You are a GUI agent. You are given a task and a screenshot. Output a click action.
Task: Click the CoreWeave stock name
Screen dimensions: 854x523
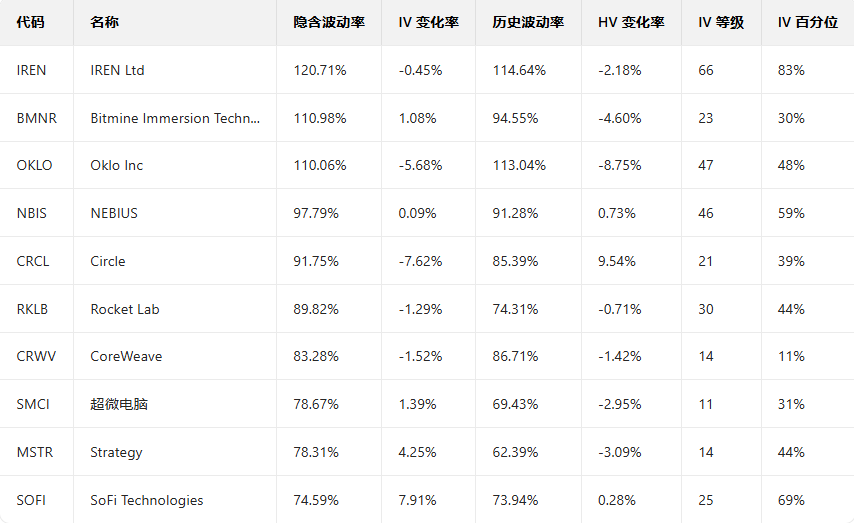click(126, 356)
